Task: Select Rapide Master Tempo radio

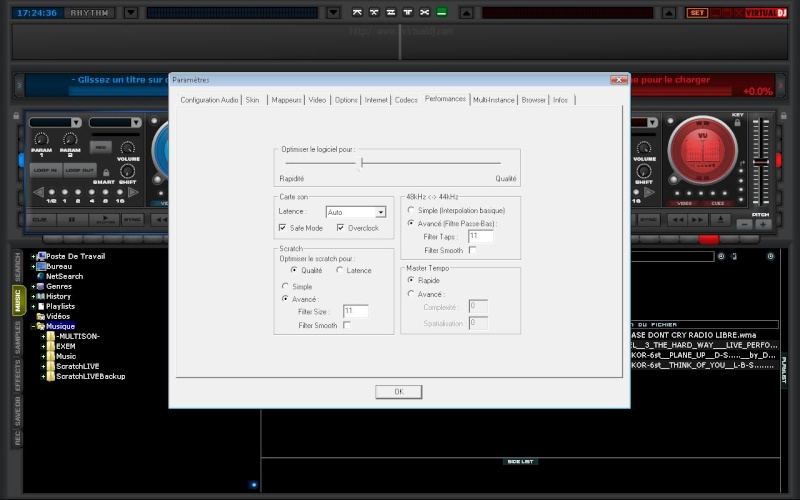Action: 411,280
